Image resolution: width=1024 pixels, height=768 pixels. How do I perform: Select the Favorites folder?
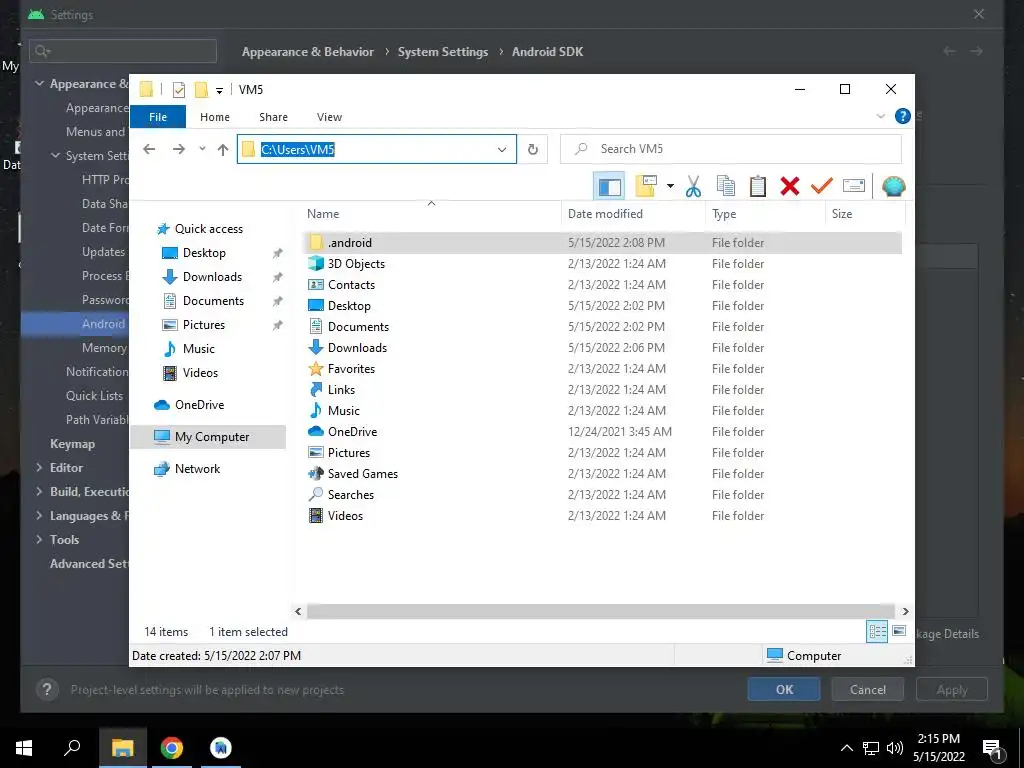point(351,369)
